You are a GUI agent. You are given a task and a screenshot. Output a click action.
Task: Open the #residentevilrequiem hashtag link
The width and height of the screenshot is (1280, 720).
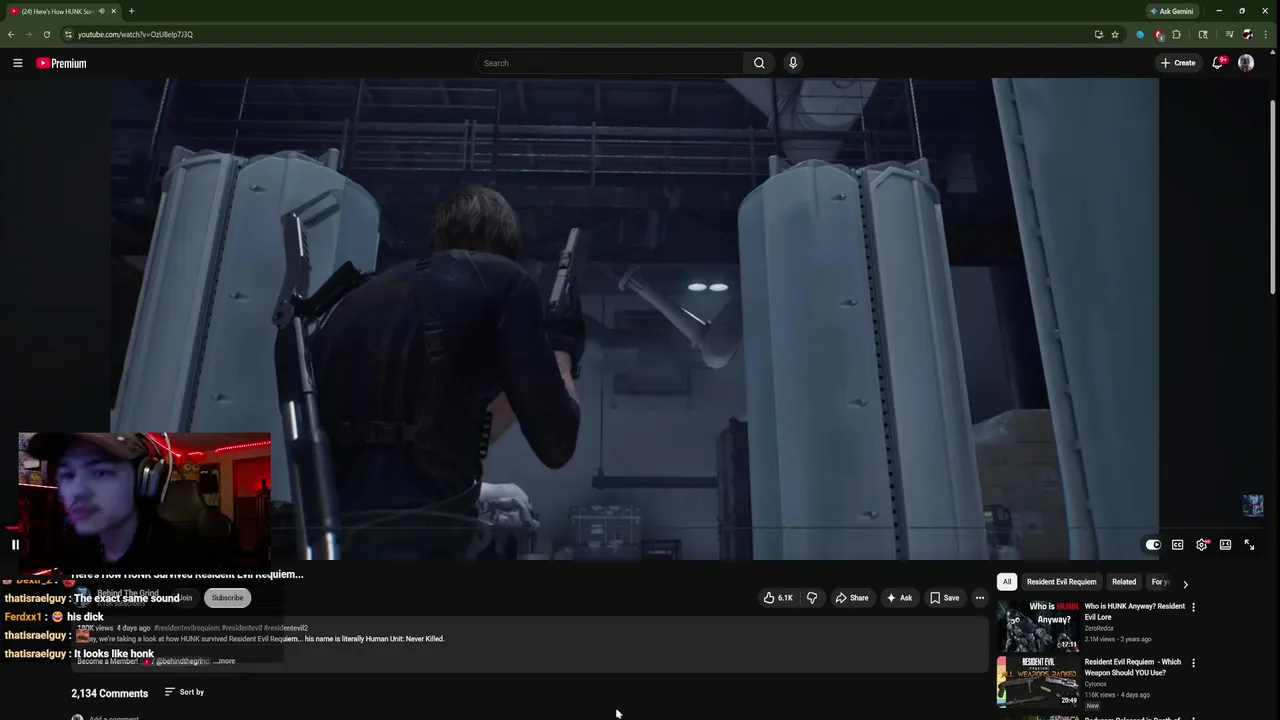pyautogui.click(x=187, y=628)
